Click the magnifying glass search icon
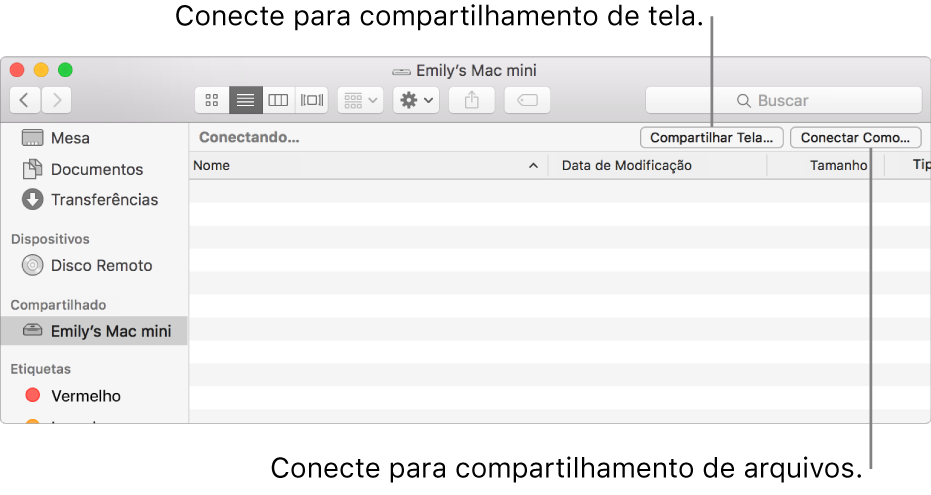Image resolution: width=931 pixels, height=495 pixels. pyautogui.click(x=743, y=101)
